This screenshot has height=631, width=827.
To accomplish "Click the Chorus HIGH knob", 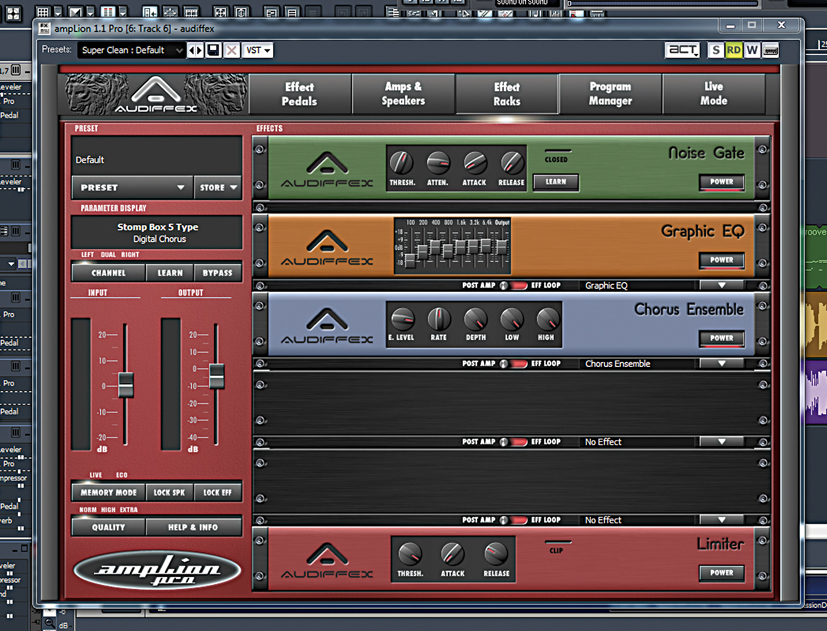I will [x=547, y=319].
